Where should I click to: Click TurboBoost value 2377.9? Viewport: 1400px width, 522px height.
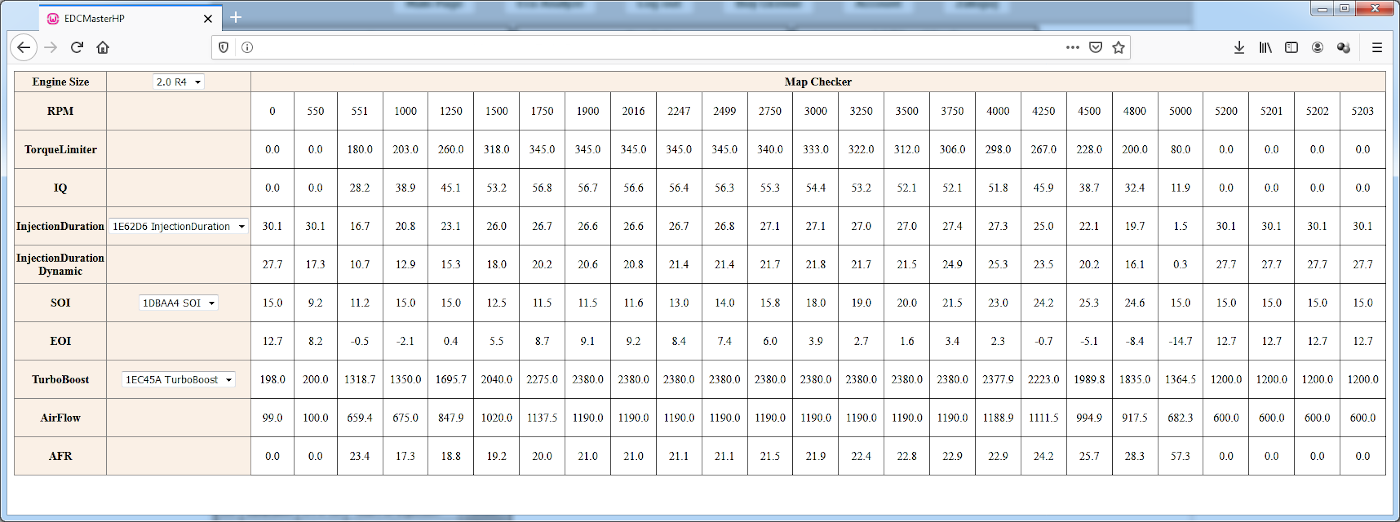click(x=998, y=380)
